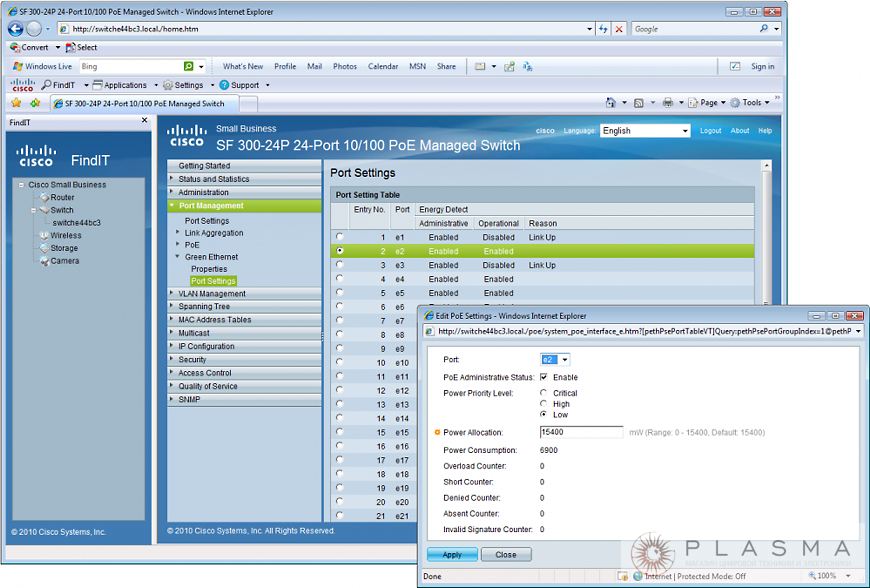Click the Google search magnifier icon
Screen dimensions: 870x588
click(764, 28)
